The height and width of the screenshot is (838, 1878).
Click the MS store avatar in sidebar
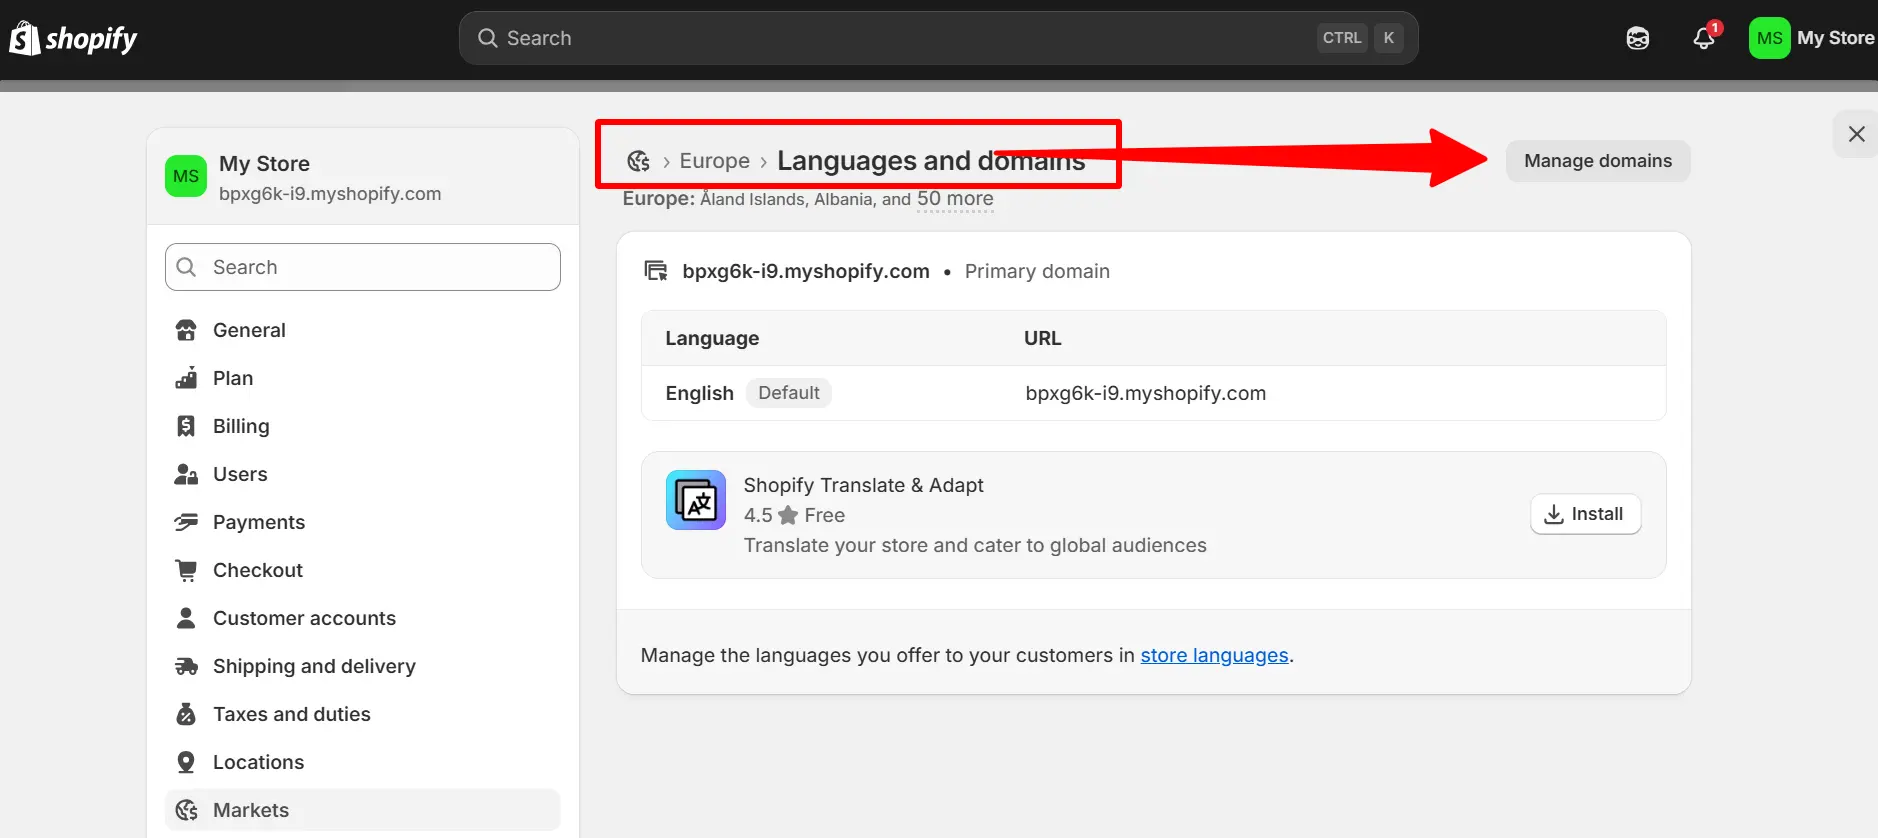tap(186, 176)
